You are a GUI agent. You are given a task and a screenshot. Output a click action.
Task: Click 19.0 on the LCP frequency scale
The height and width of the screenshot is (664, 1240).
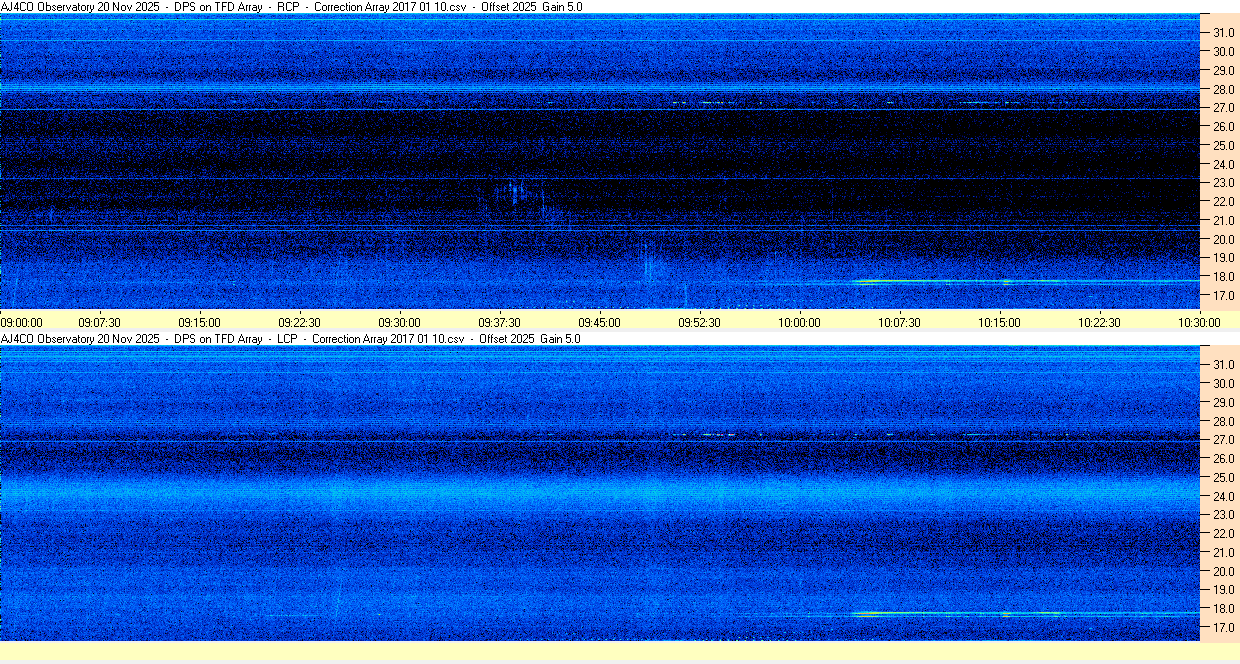1223,591
